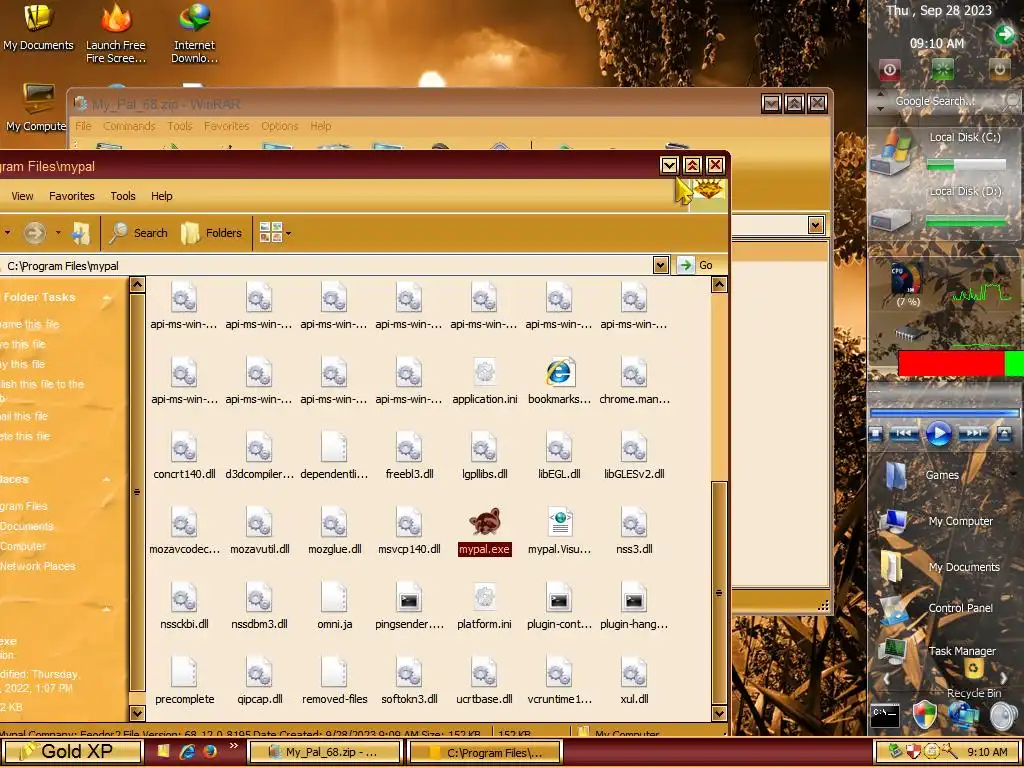Select libGLESv2.dll file

coord(634,457)
